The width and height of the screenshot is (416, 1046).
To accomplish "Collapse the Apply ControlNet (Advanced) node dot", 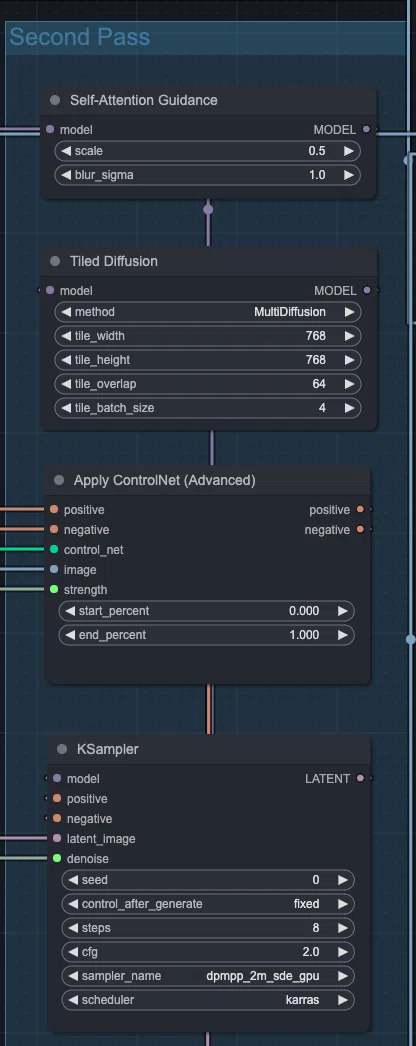I will click(x=59, y=480).
